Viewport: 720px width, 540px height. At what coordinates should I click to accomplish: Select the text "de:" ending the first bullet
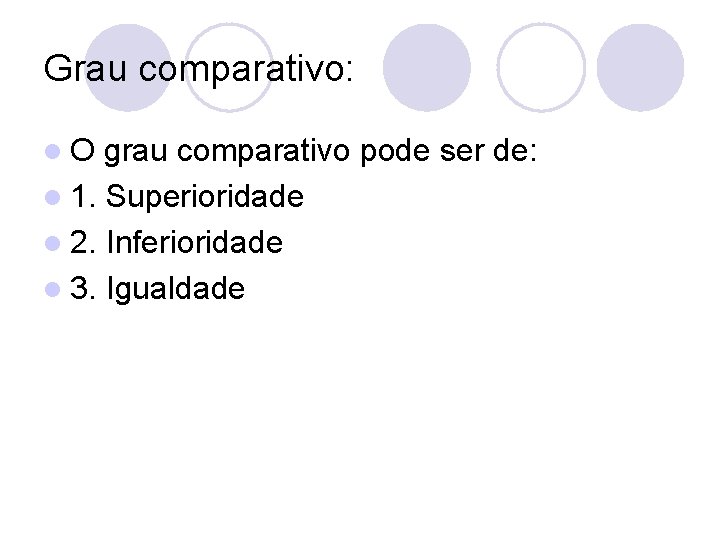click(x=517, y=151)
